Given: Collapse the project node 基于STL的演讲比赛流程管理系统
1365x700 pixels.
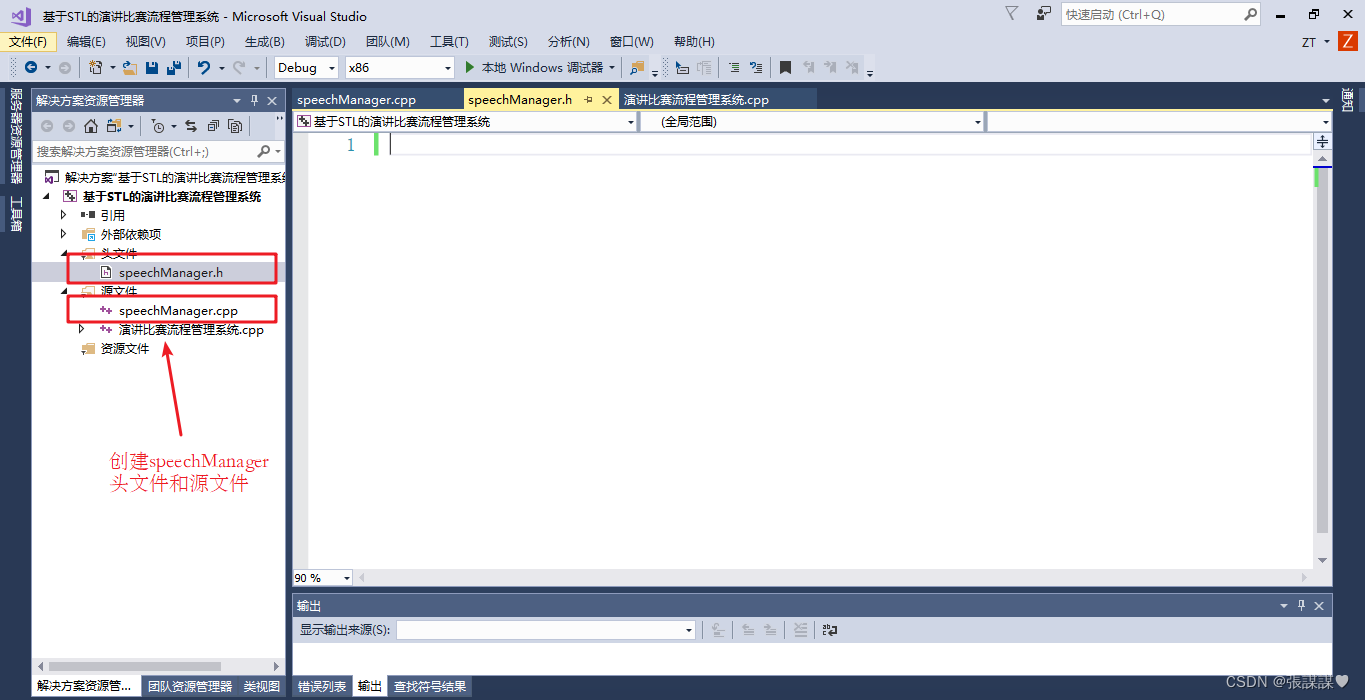Looking at the screenshot, I should 46,196.
